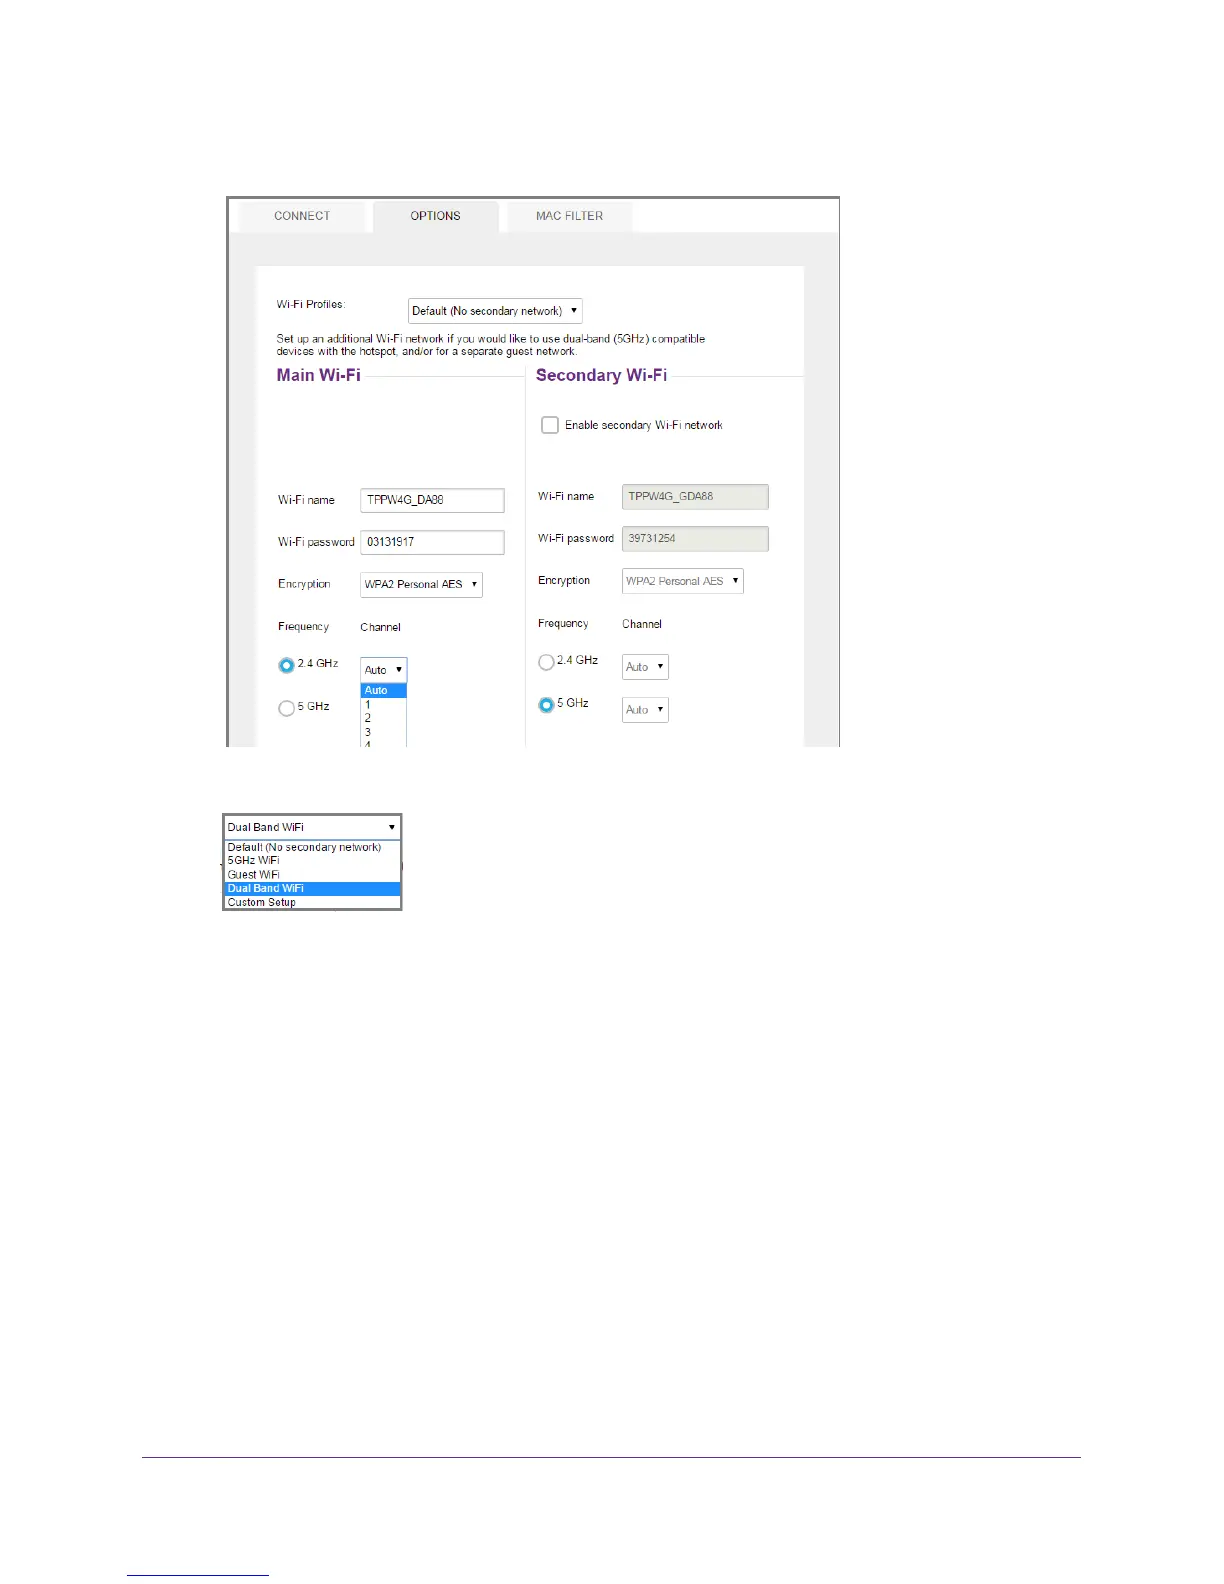
Task: Choose channel 1 in the channel list
Action: pyautogui.click(x=384, y=705)
